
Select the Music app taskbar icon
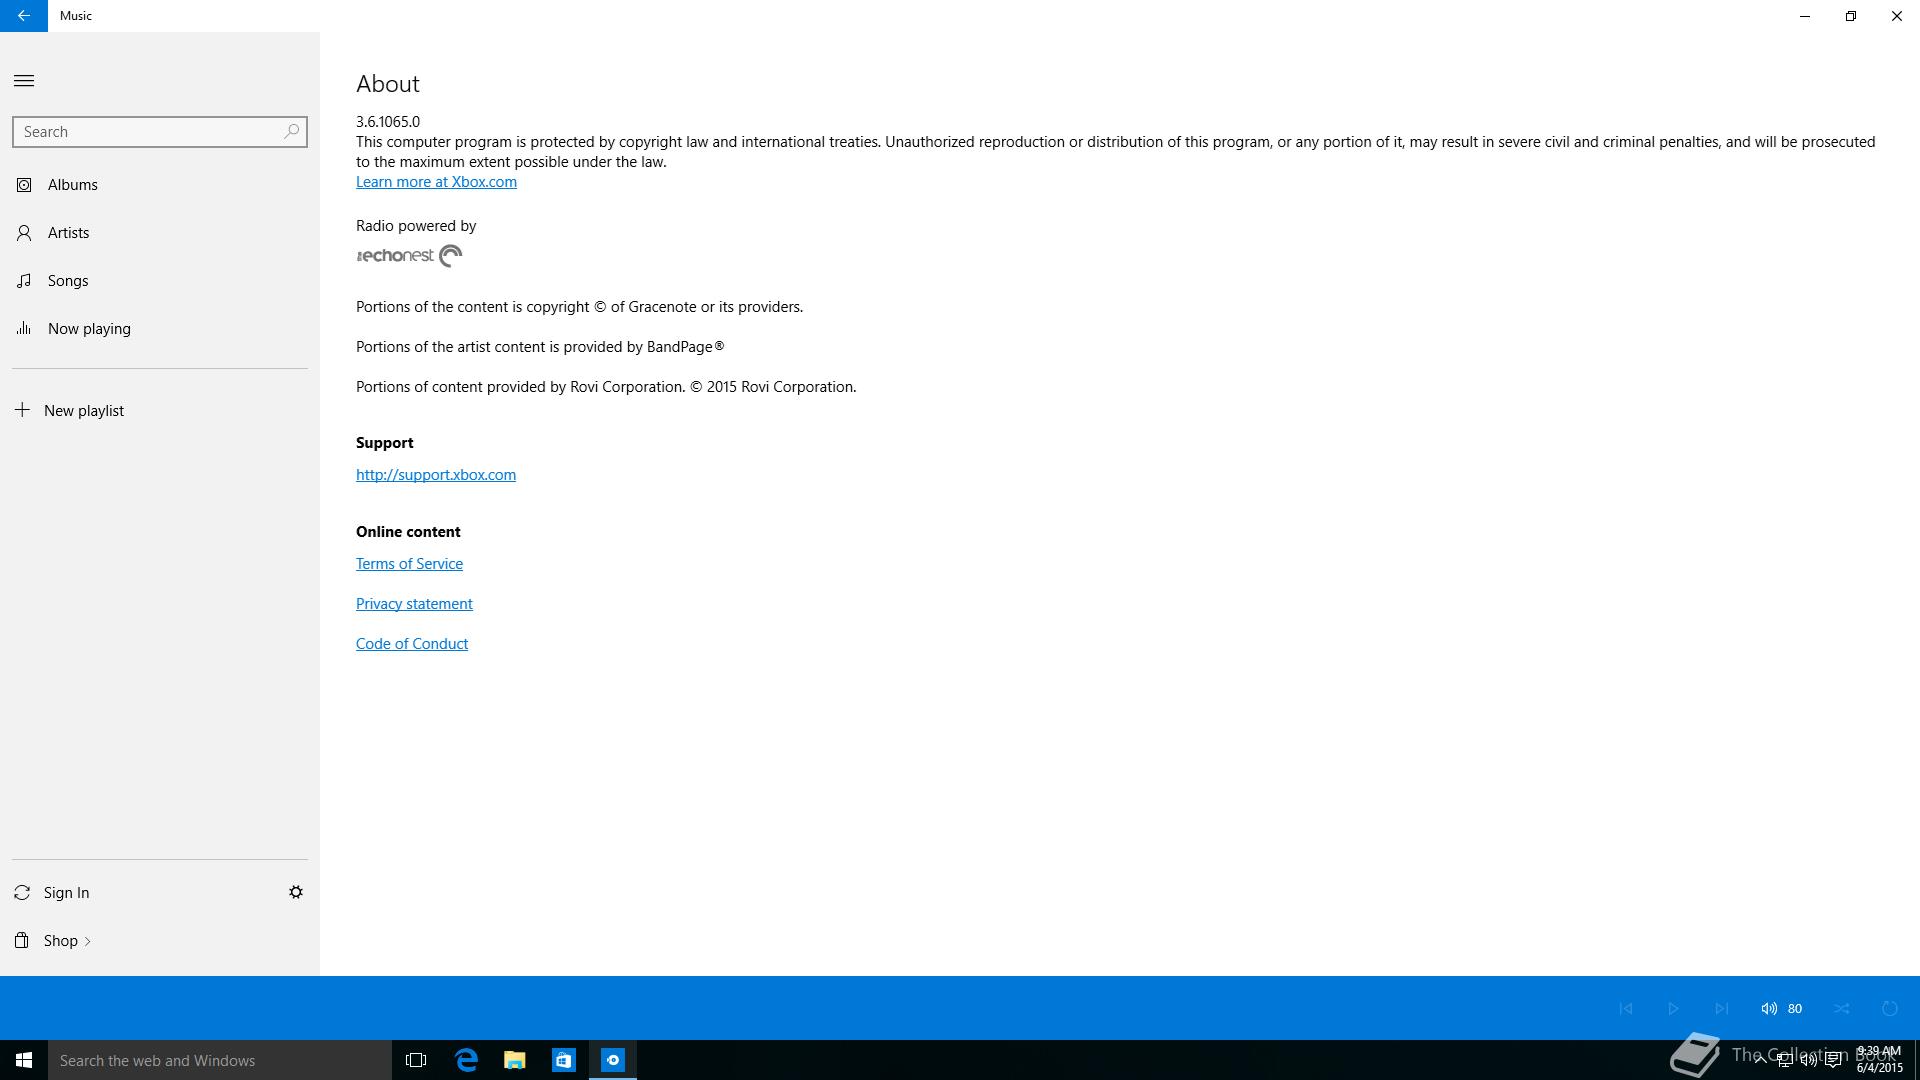(613, 1060)
